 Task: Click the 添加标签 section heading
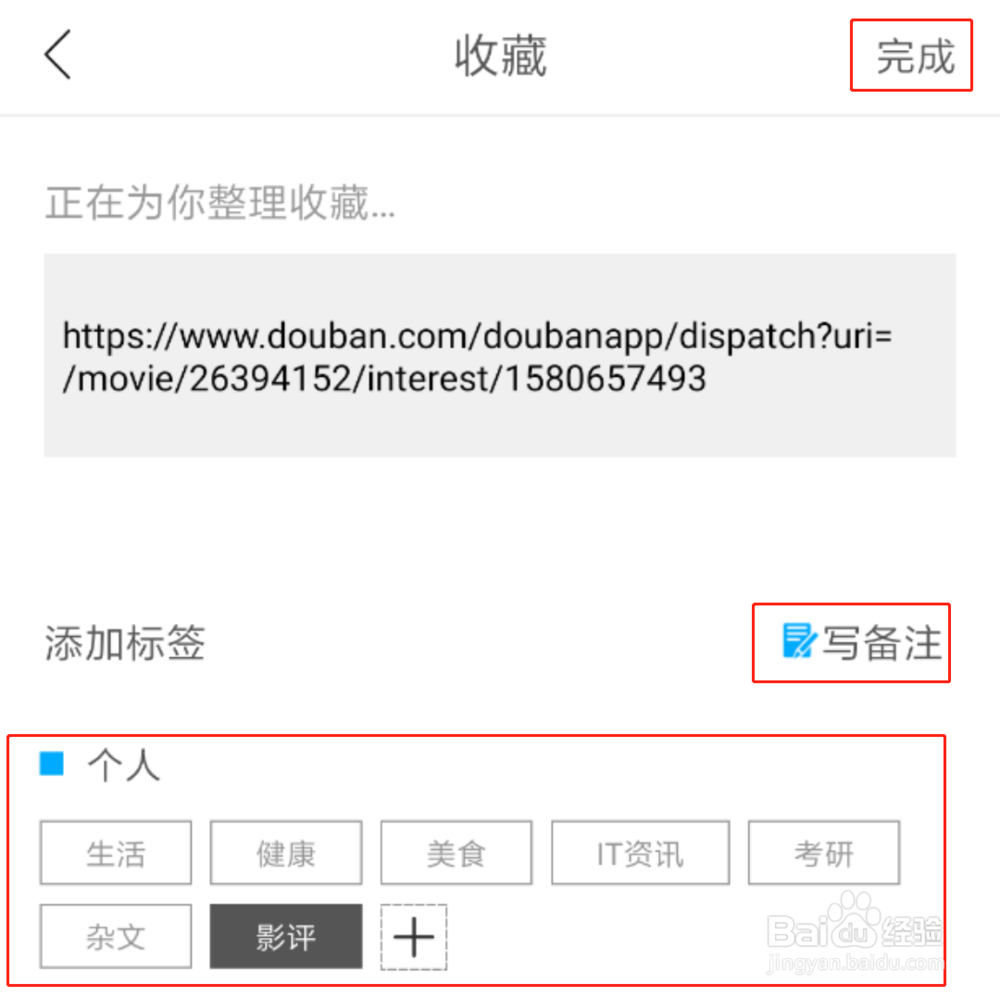(x=125, y=642)
